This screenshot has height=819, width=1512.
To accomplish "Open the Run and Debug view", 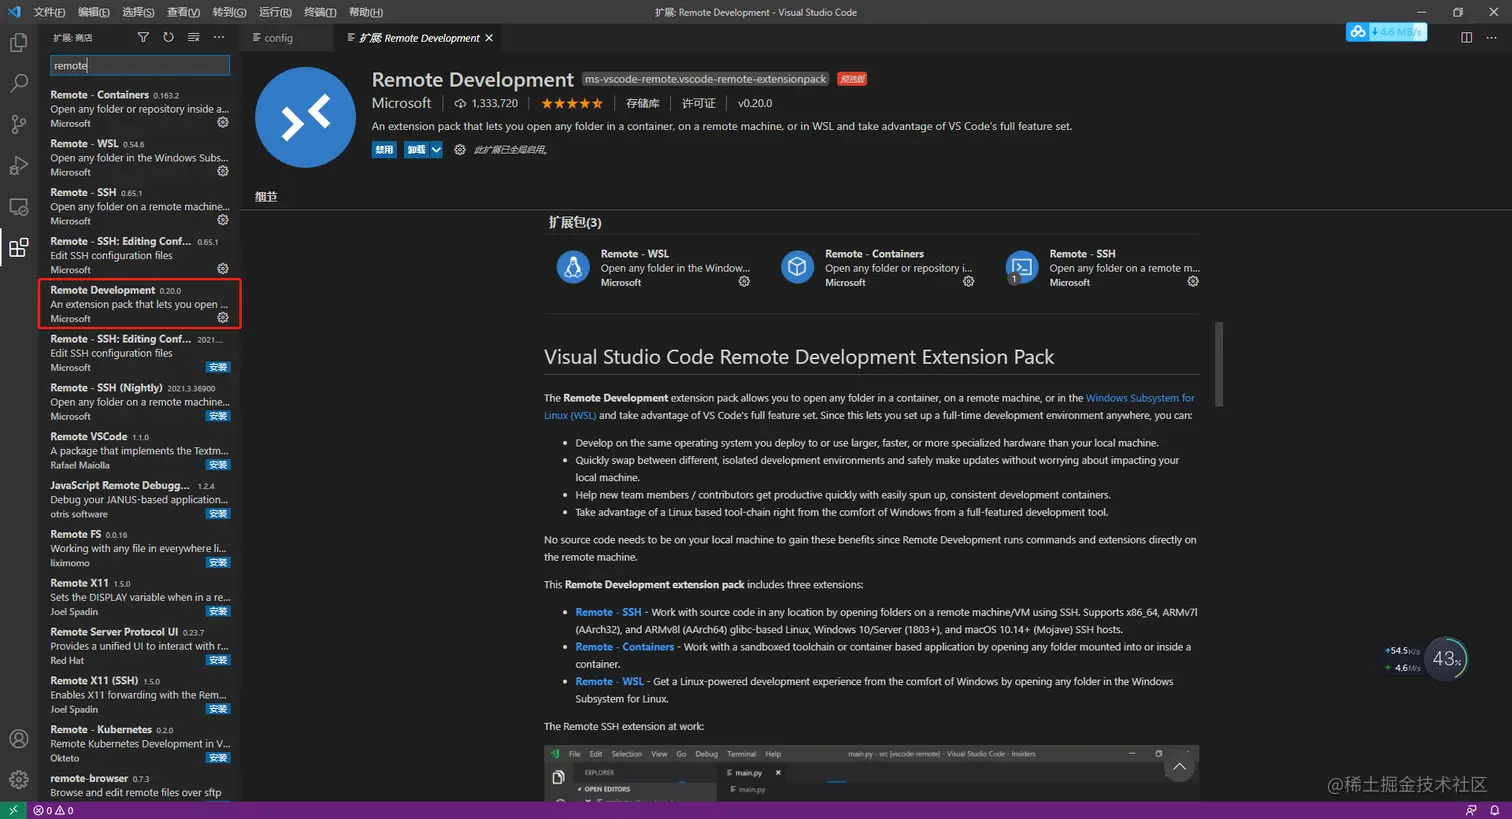I will tap(18, 166).
